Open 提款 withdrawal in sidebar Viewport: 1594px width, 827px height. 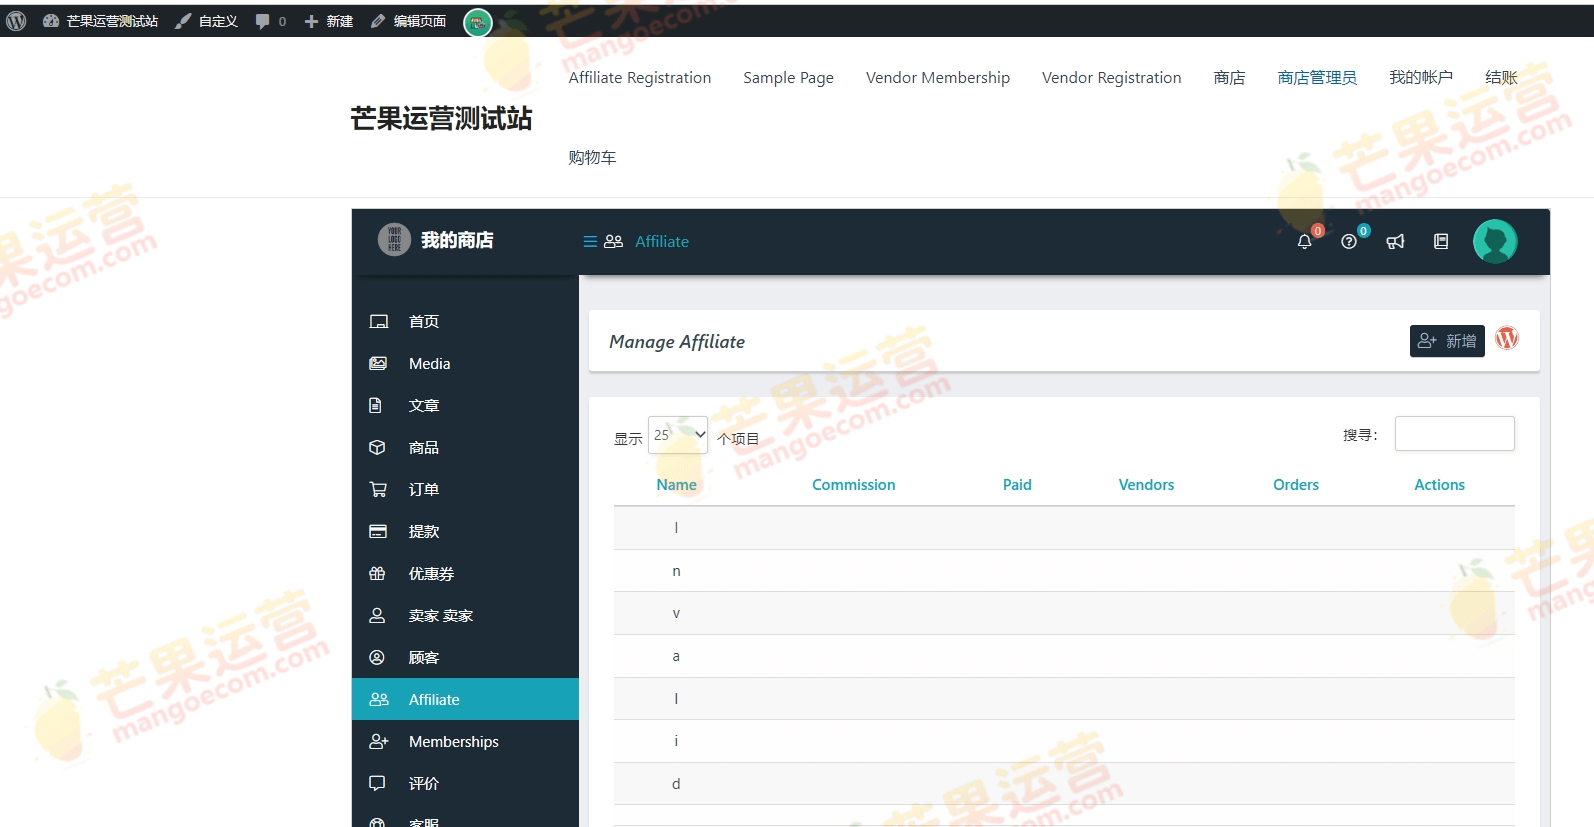[465, 532]
